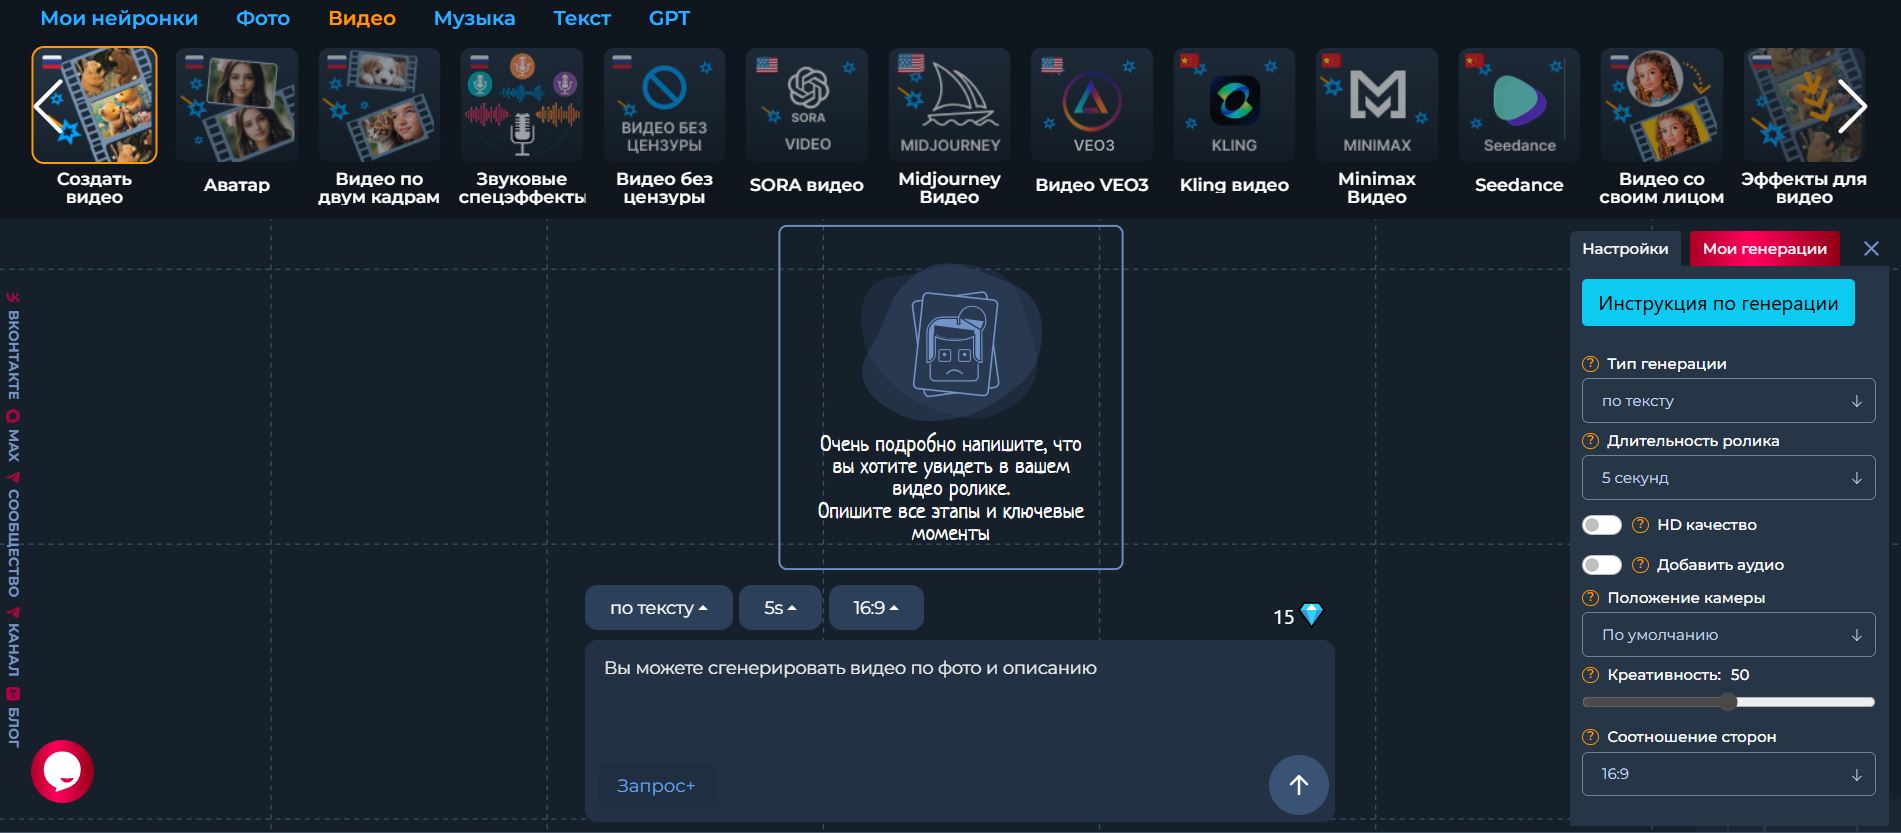Open the sound effects microphone icon
Screen dimensions: 1901x833
[522, 105]
